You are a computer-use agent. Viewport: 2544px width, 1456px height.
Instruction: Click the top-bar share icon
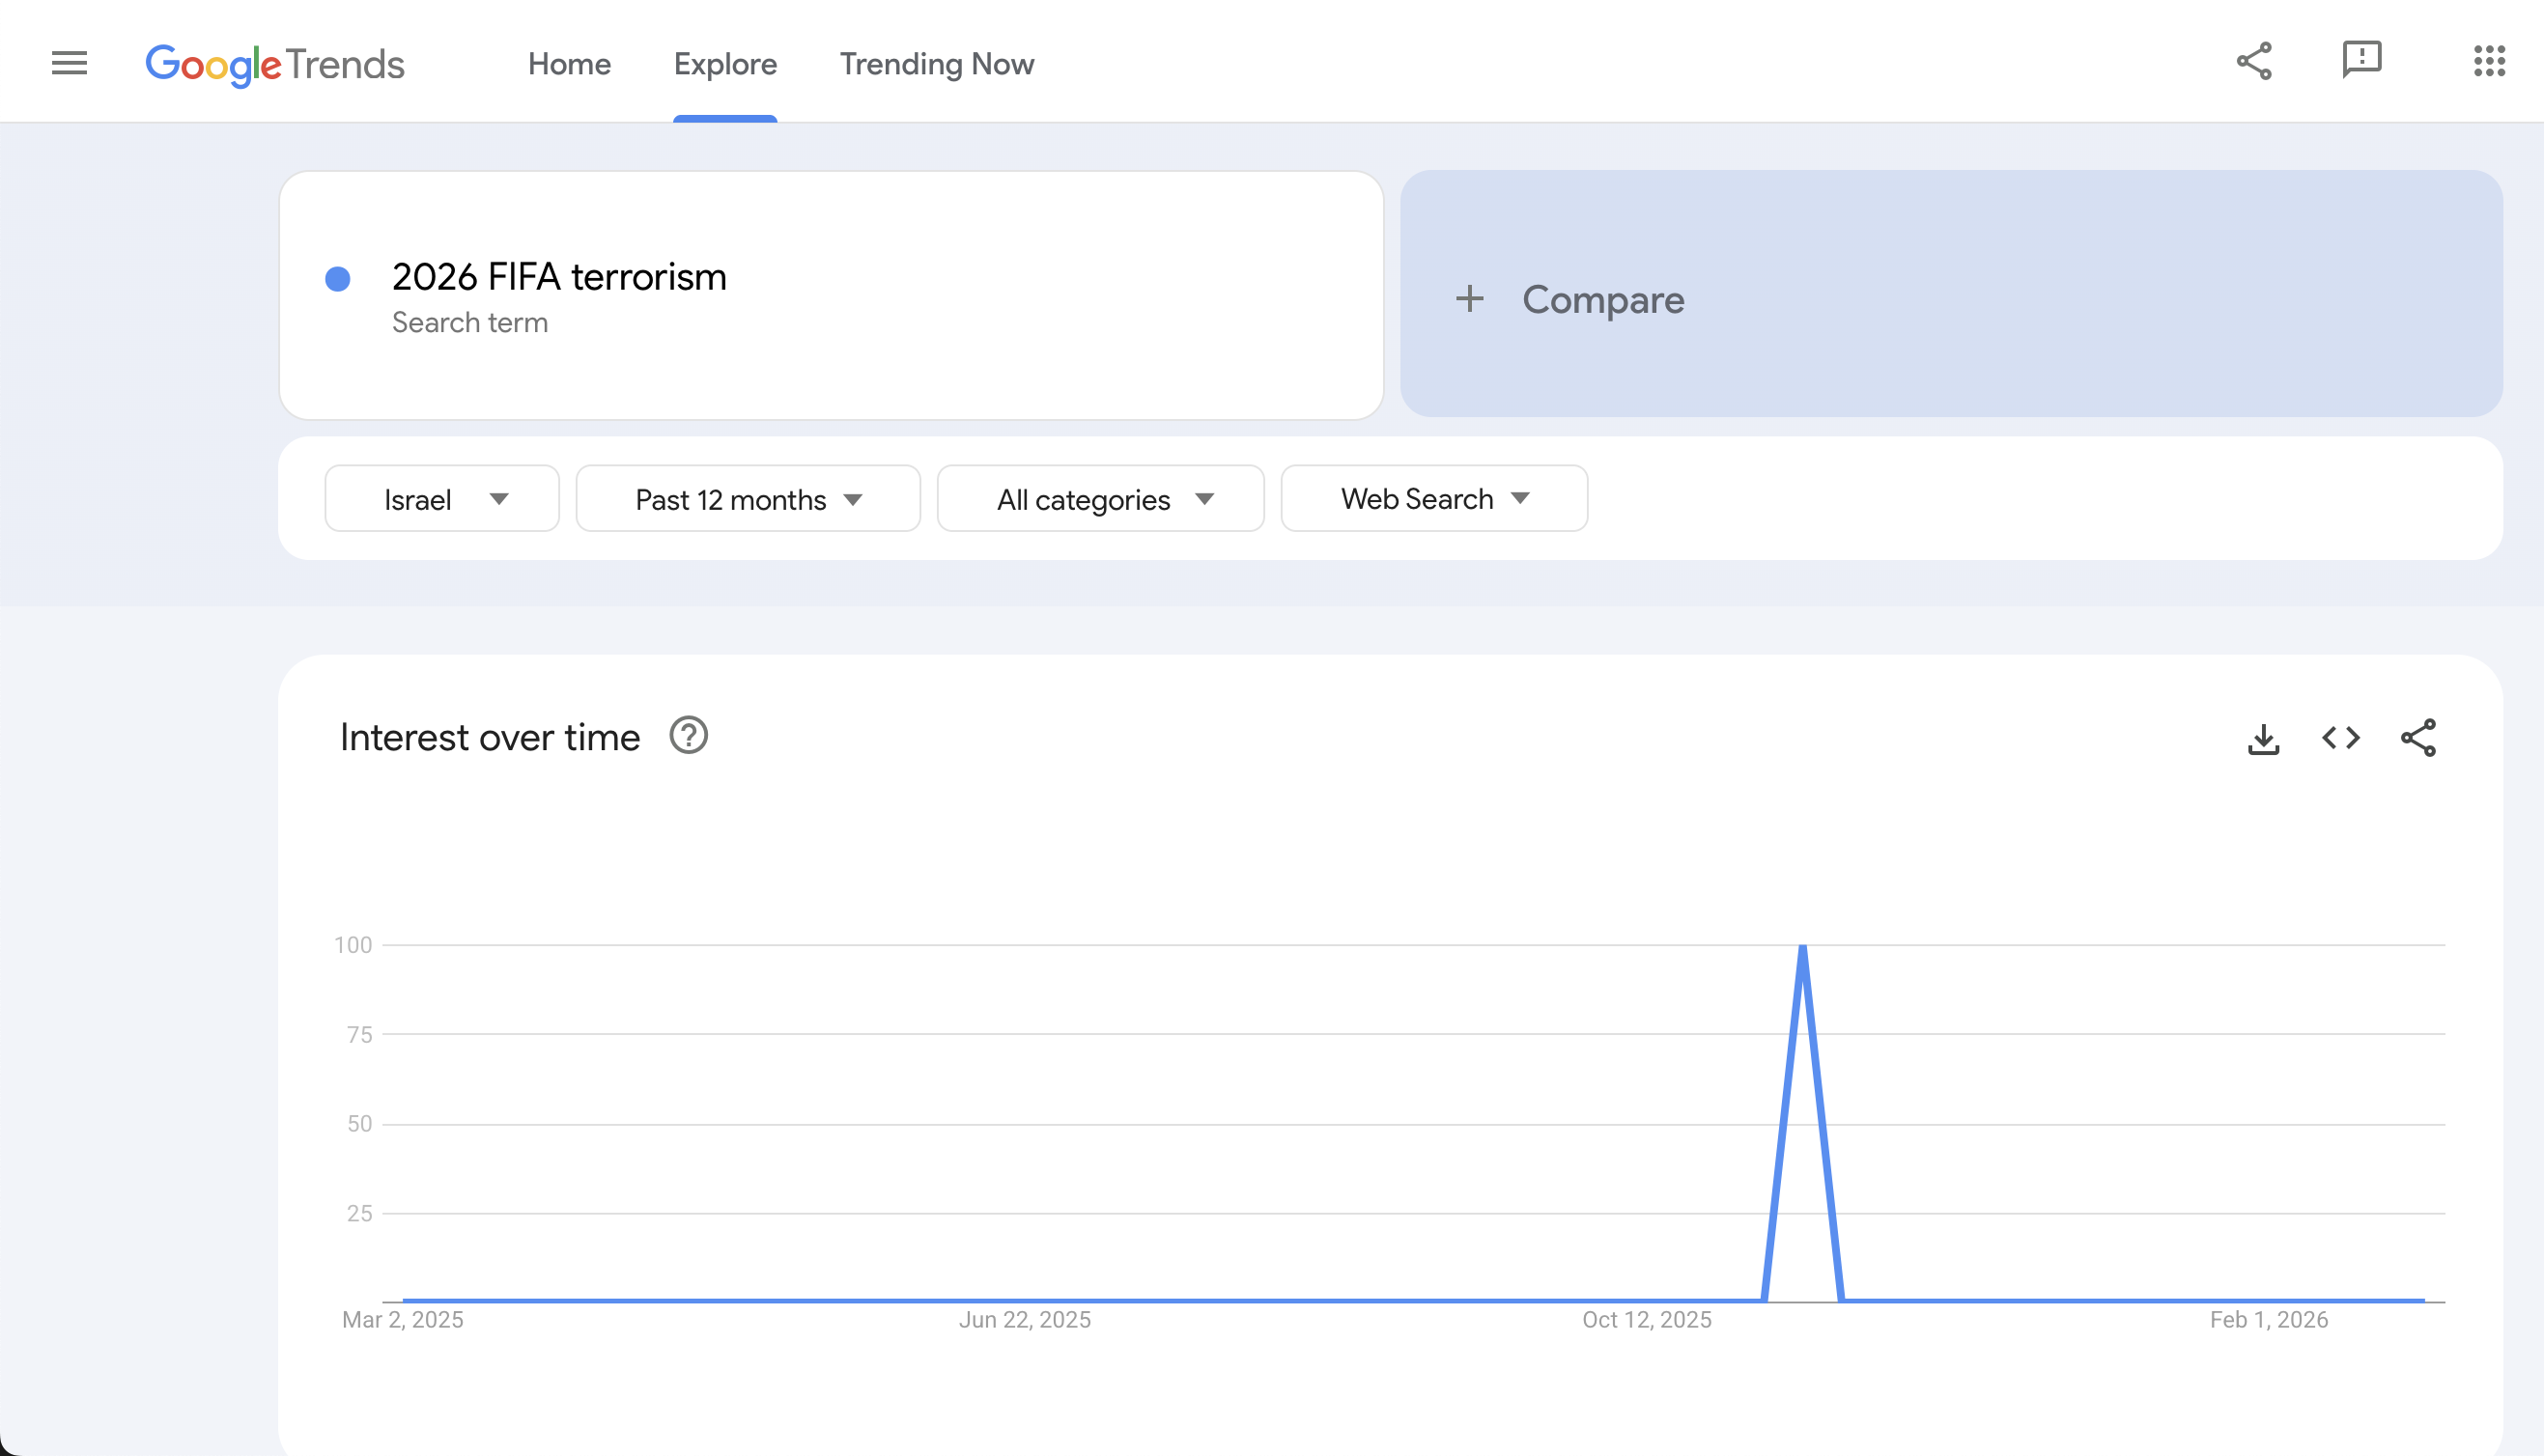point(2254,61)
